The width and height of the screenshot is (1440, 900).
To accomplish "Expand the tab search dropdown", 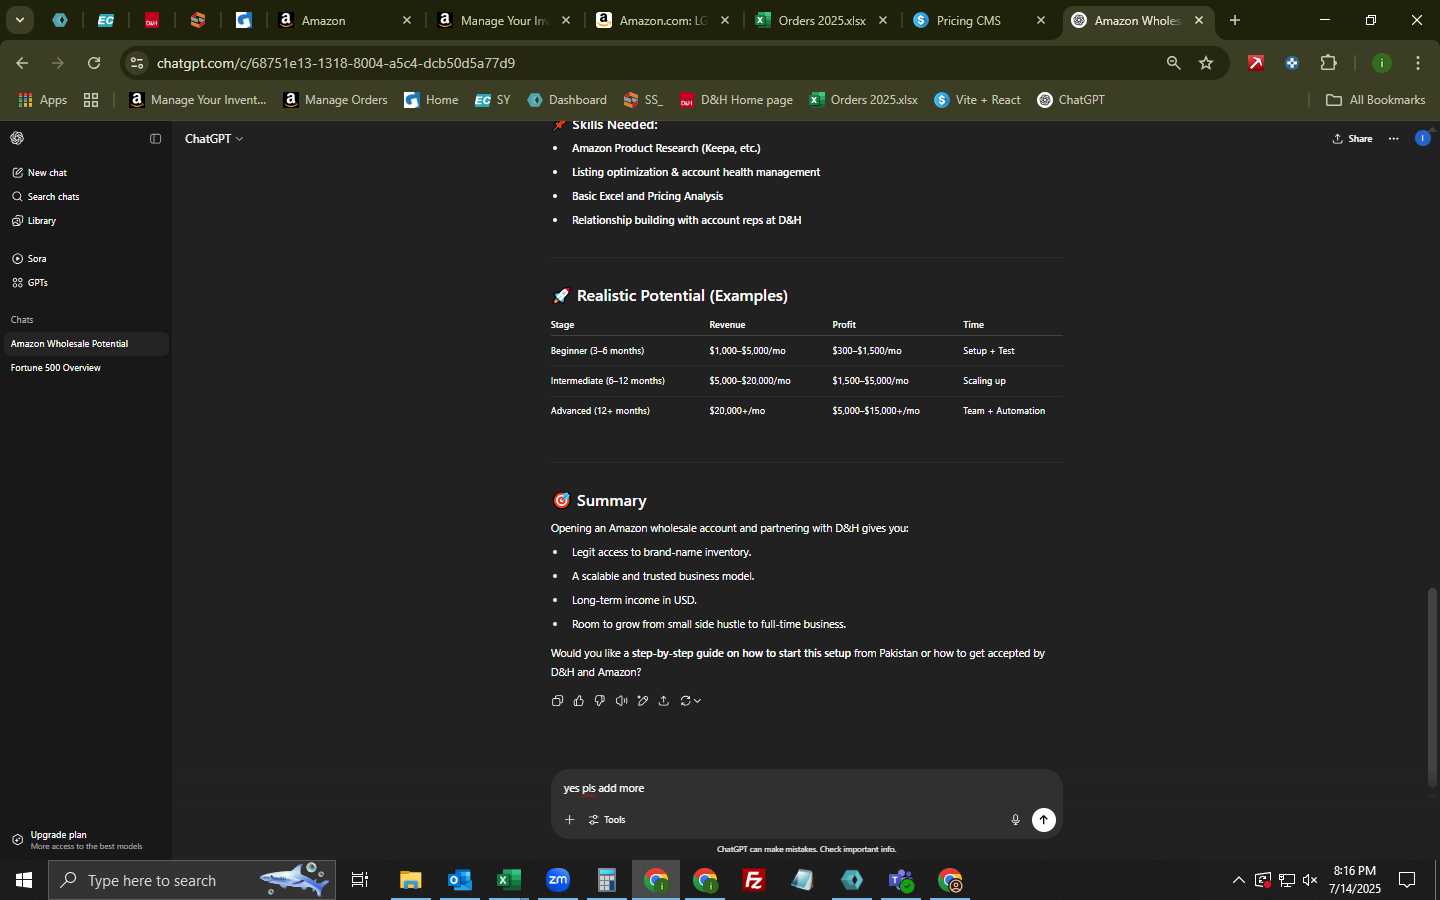I will coord(19,20).
